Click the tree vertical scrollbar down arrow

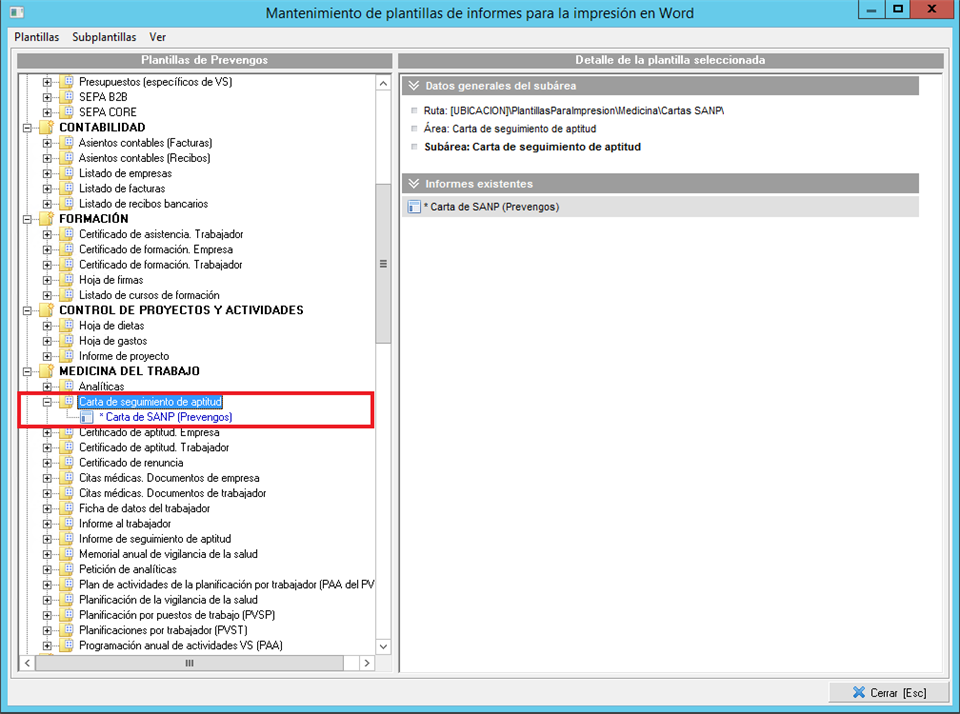[x=382, y=647]
